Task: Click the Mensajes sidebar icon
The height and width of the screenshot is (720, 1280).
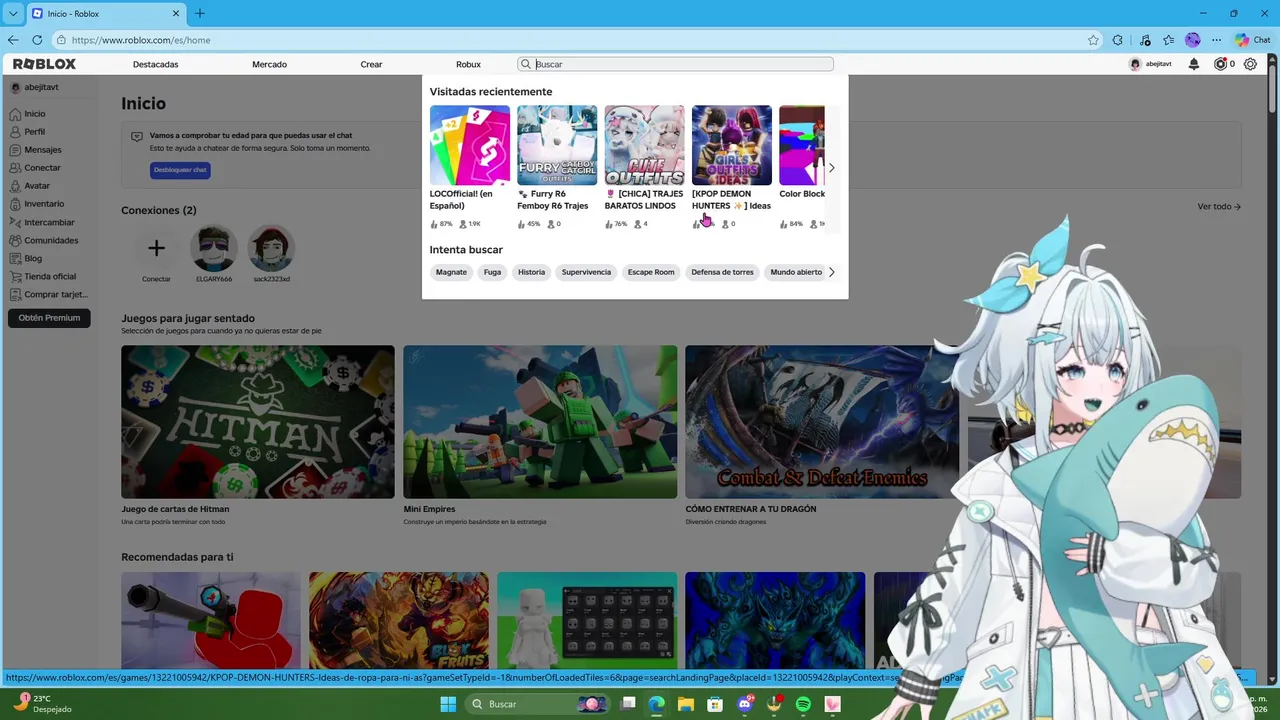Action: pyautogui.click(x=15, y=150)
